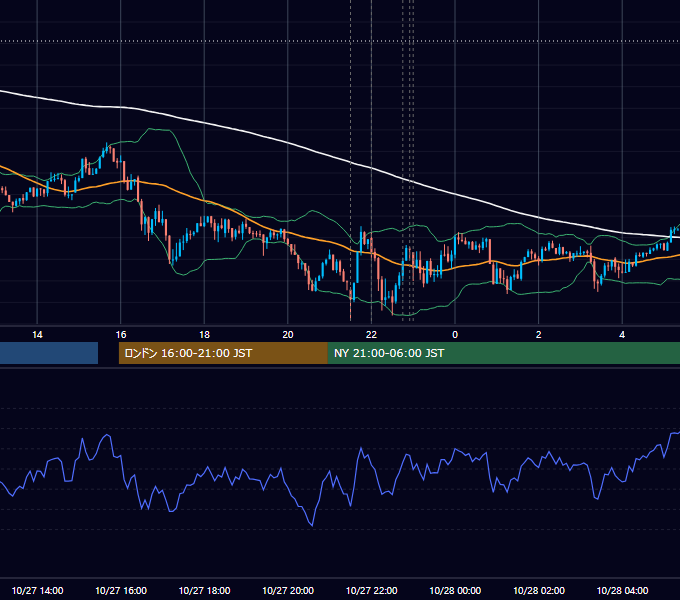Click the 18 hour label on the price chart axis
The height and width of the screenshot is (600, 680).
pyautogui.click(x=204, y=335)
